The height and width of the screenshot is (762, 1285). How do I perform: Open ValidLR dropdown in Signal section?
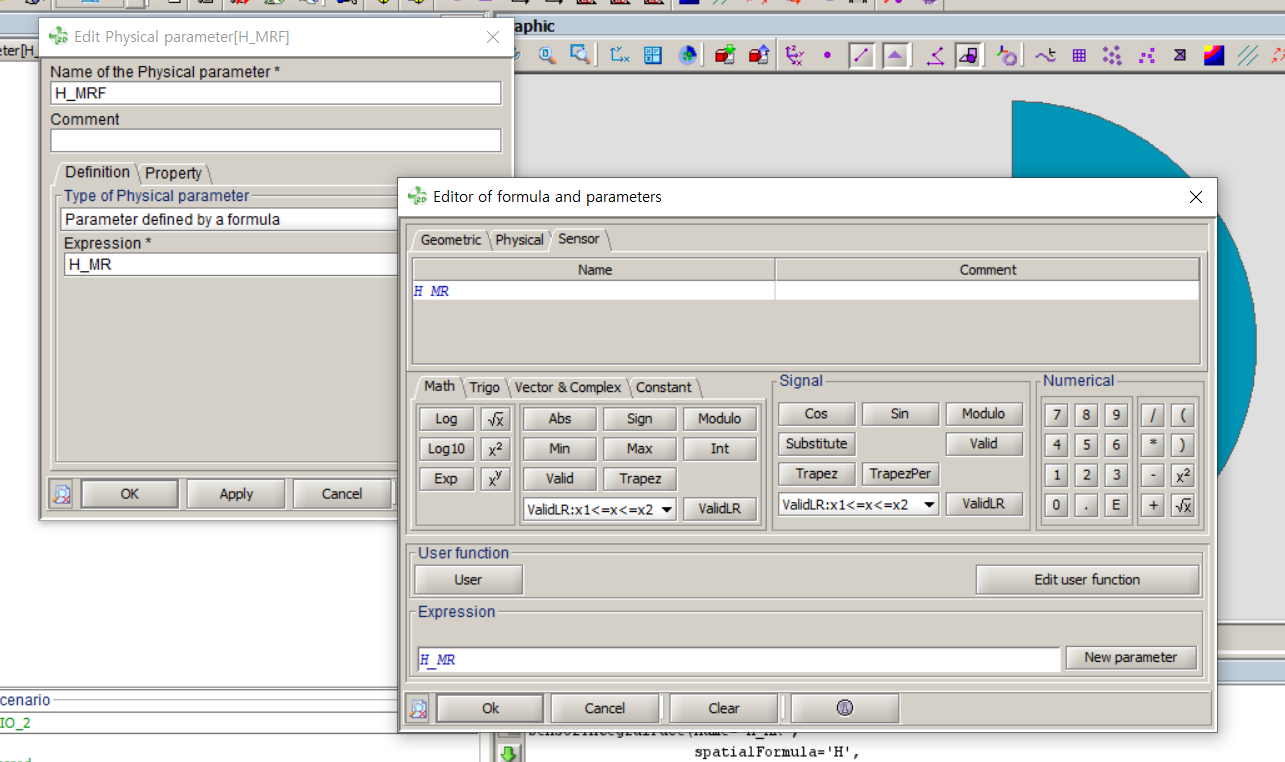click(x=929, y=504)
